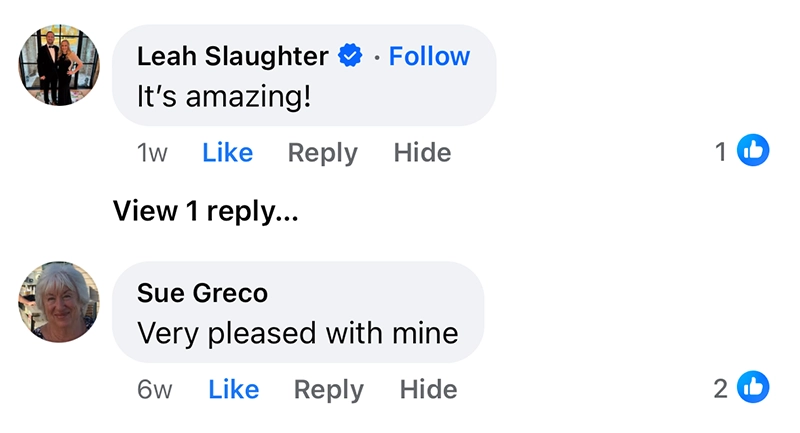Hide Leah Slaughter's comment
The width and height of the screenshot is (800, 433).
pos(422,153)
